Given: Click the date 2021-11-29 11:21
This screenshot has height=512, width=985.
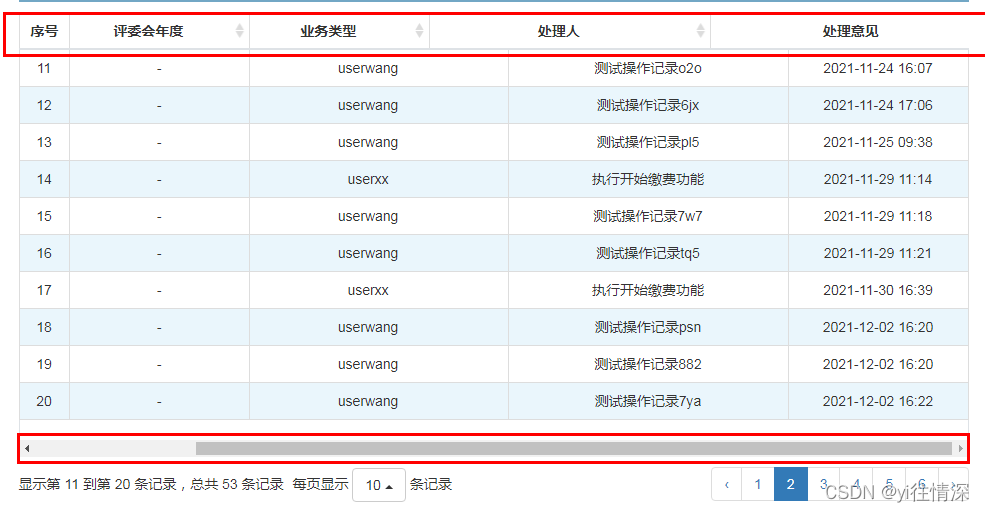Looking at the screenshot, I should 878,254.
